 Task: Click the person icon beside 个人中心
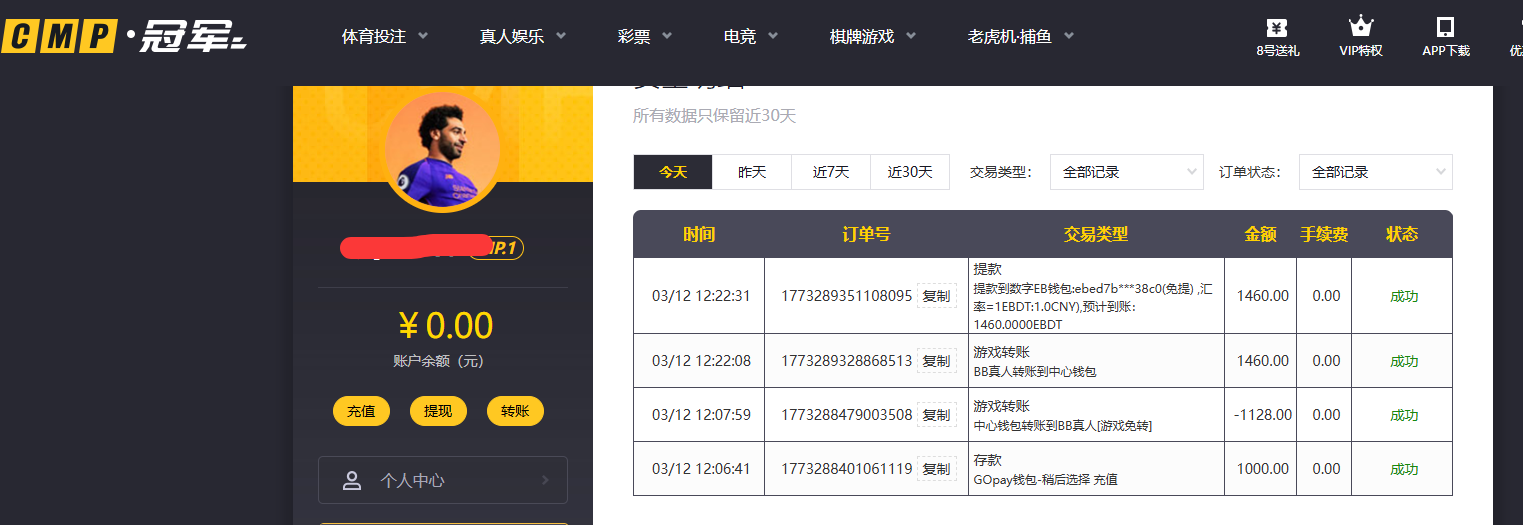(352, 481)
